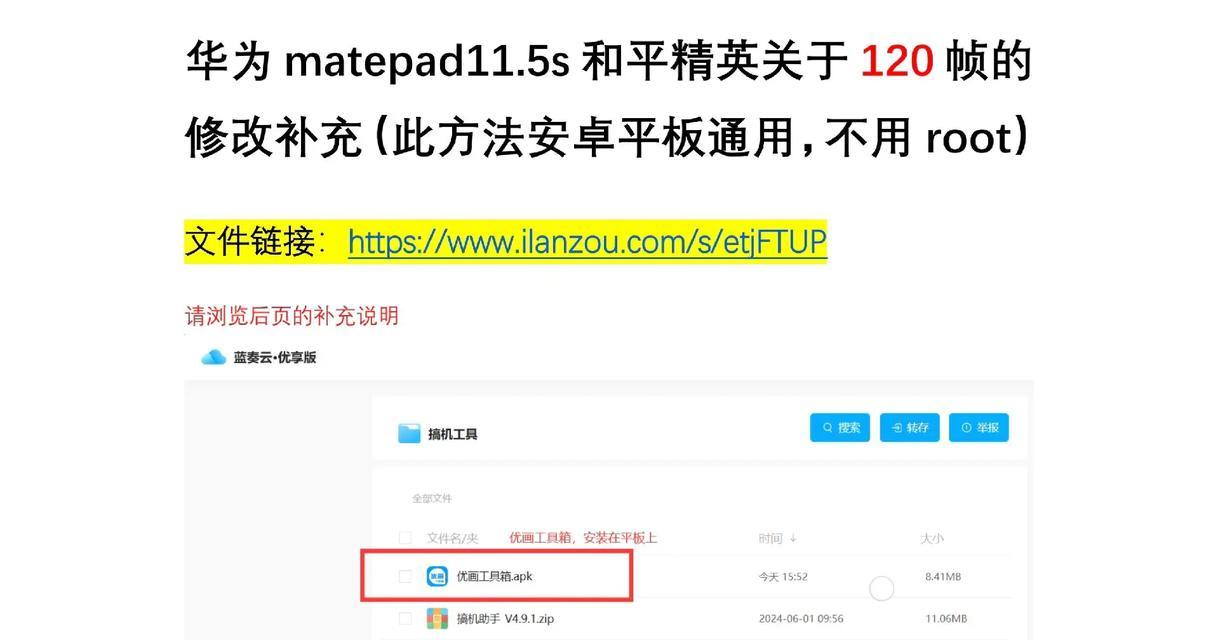Click the 搞机工具 folder title text
This screenshot has height=640, width=1218.
click(453, 434)
